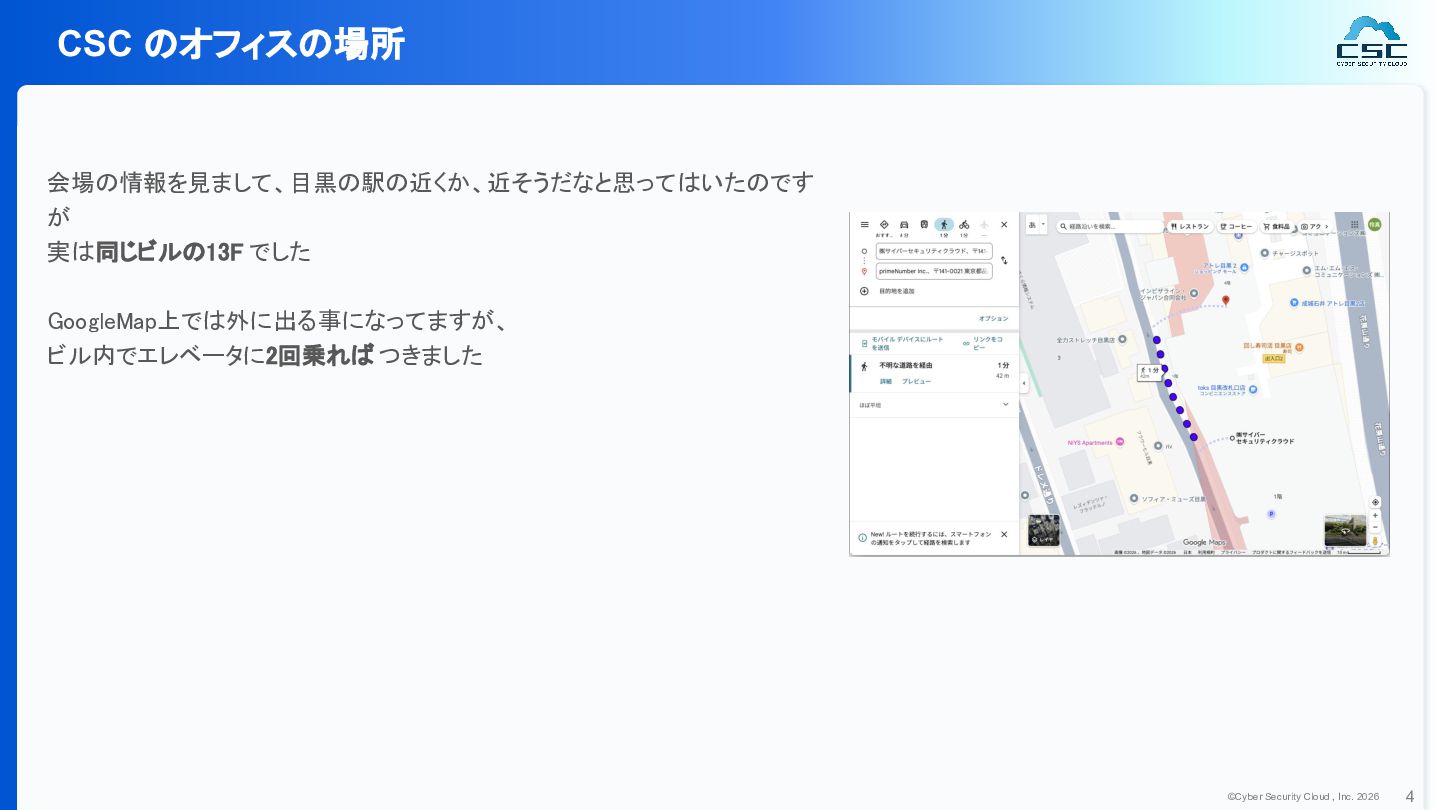Select the walking travel mode
1440x810 pixels.
(944, 225)
